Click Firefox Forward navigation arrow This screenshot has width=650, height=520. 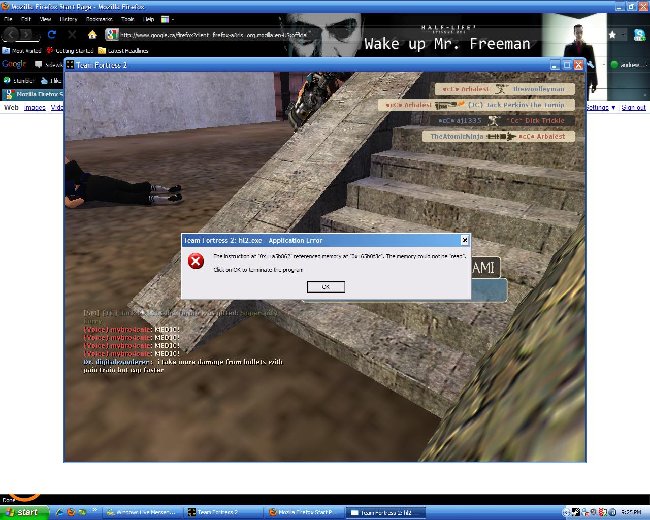27,35
